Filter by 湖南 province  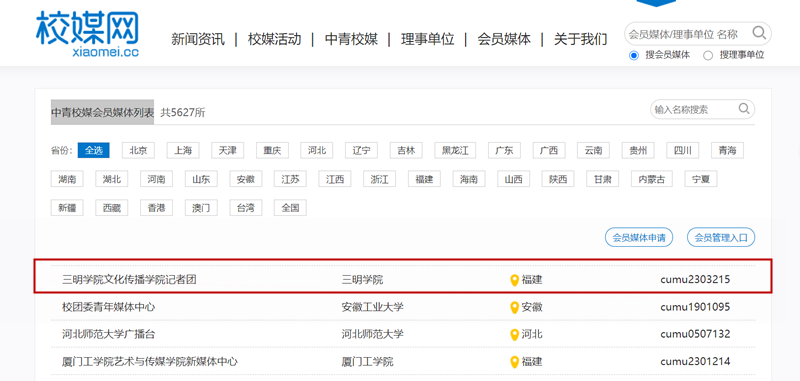pos(67,179)
